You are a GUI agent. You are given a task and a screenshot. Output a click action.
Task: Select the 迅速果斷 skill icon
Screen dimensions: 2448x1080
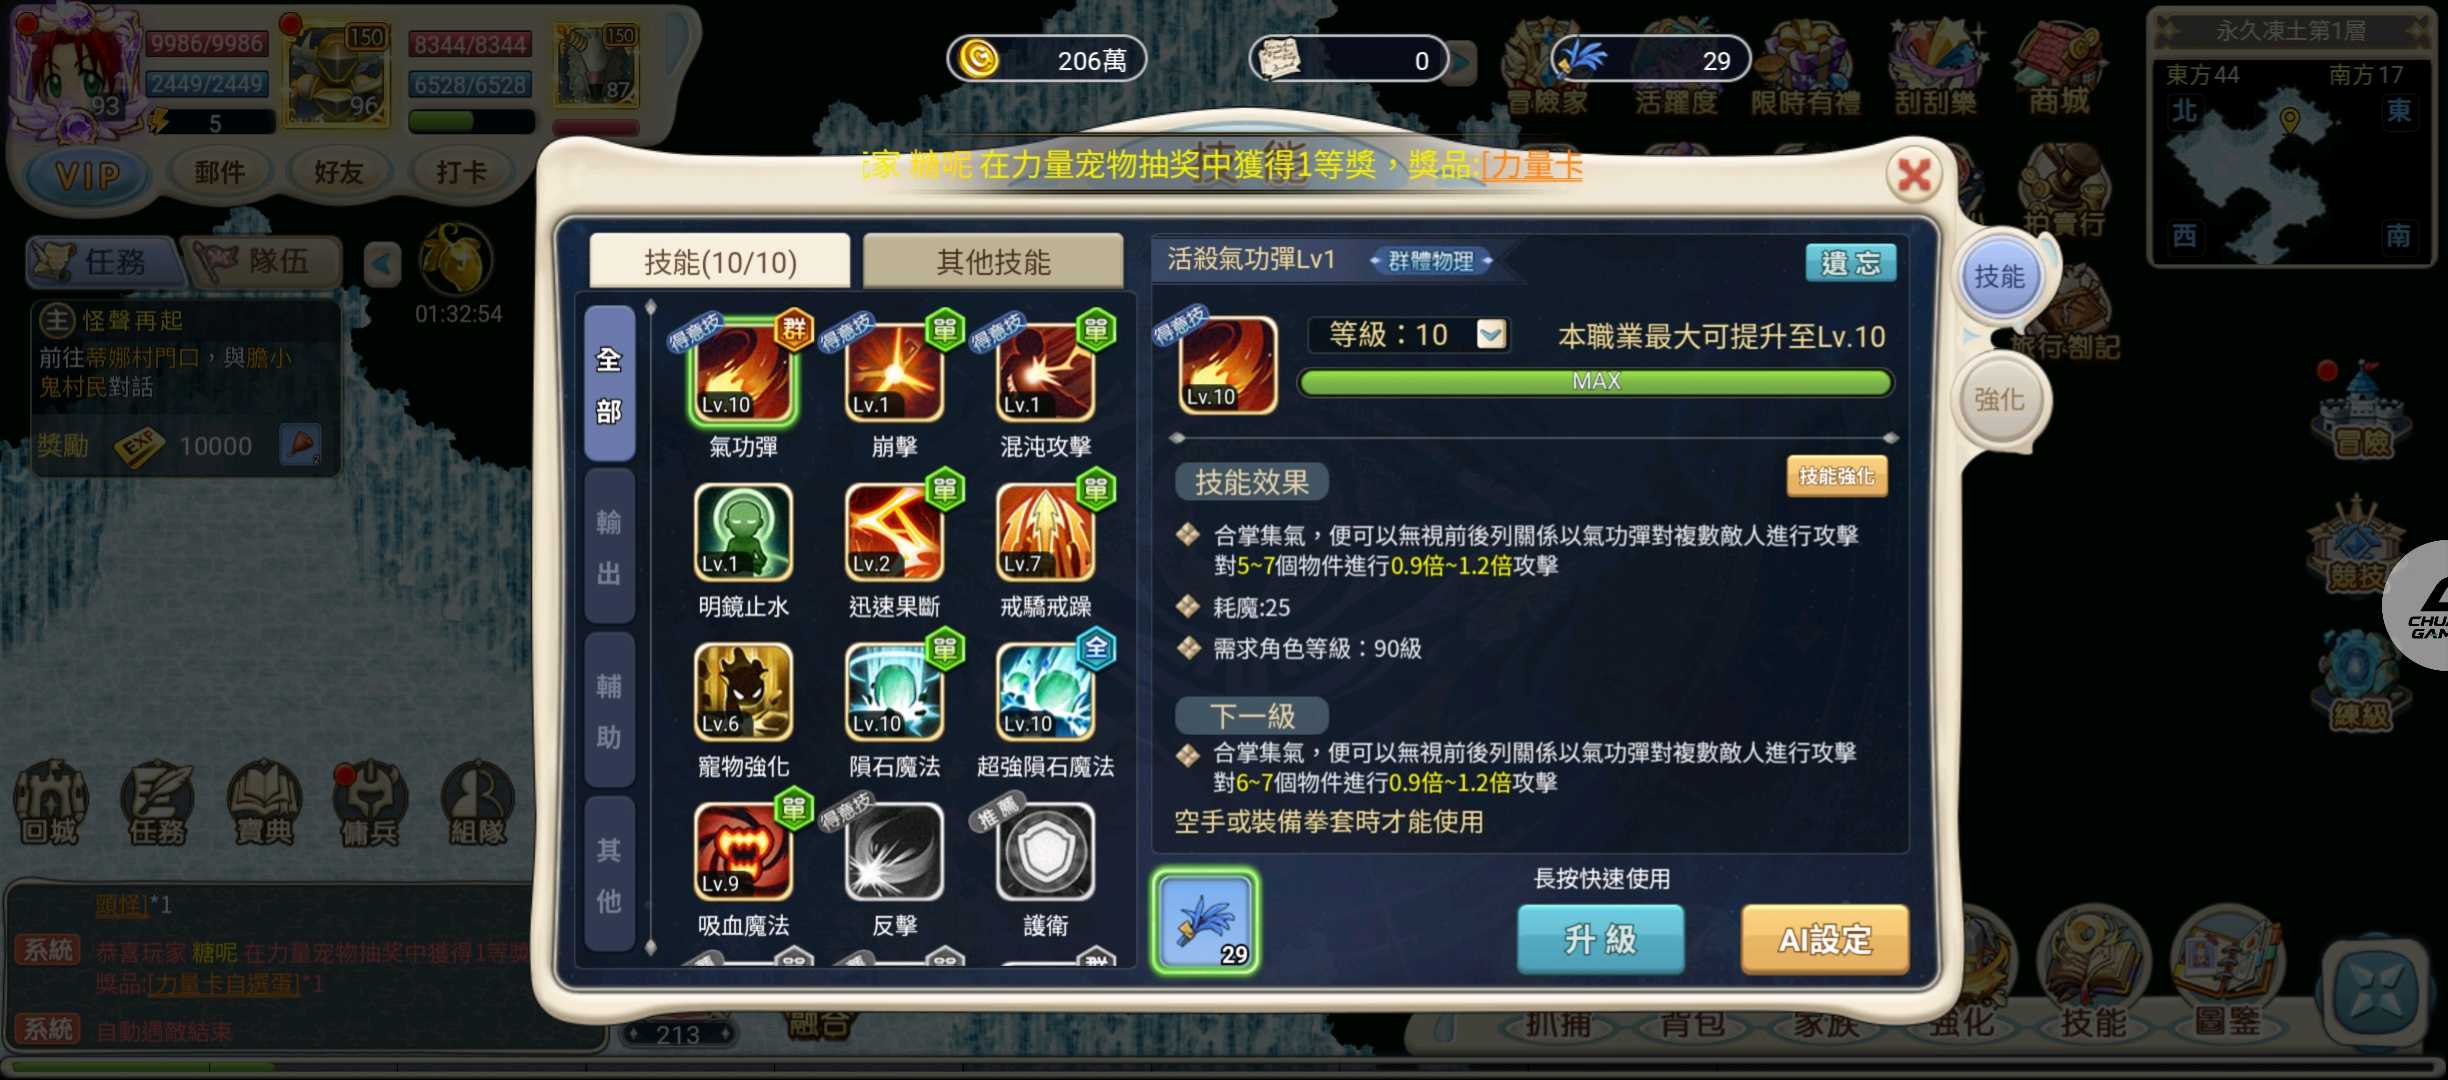tap(894, 532)
